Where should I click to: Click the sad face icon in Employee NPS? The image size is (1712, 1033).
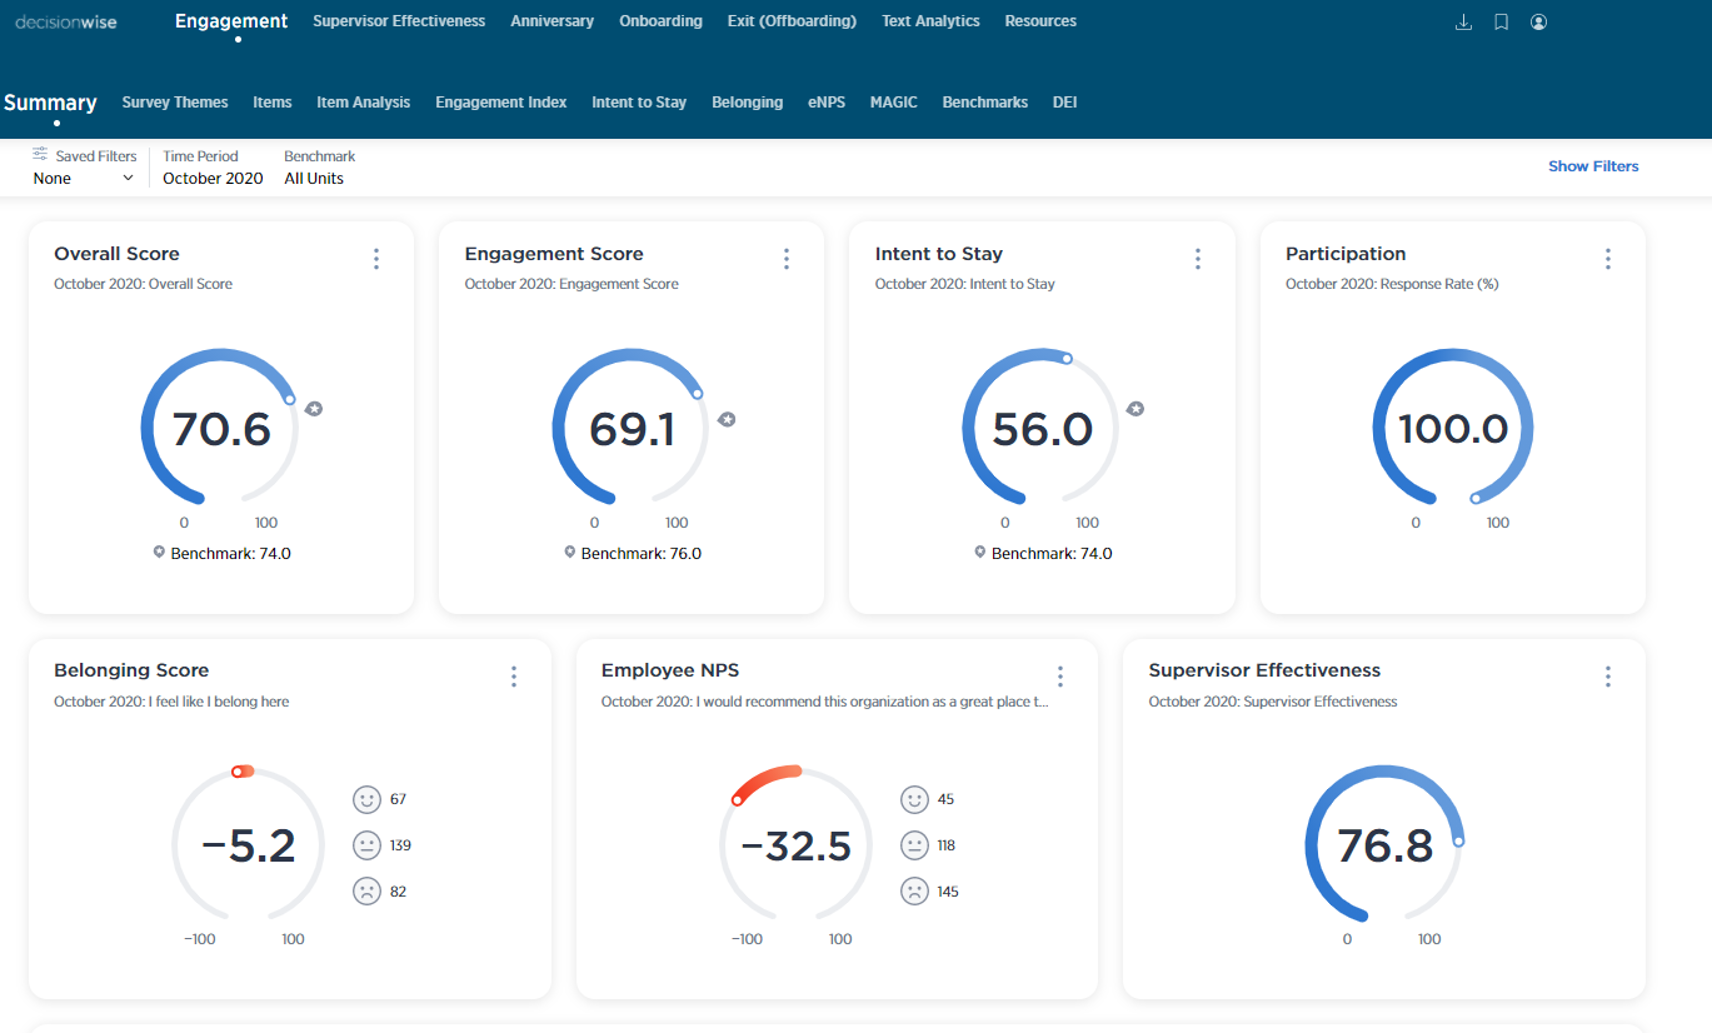tap(914, 891)
